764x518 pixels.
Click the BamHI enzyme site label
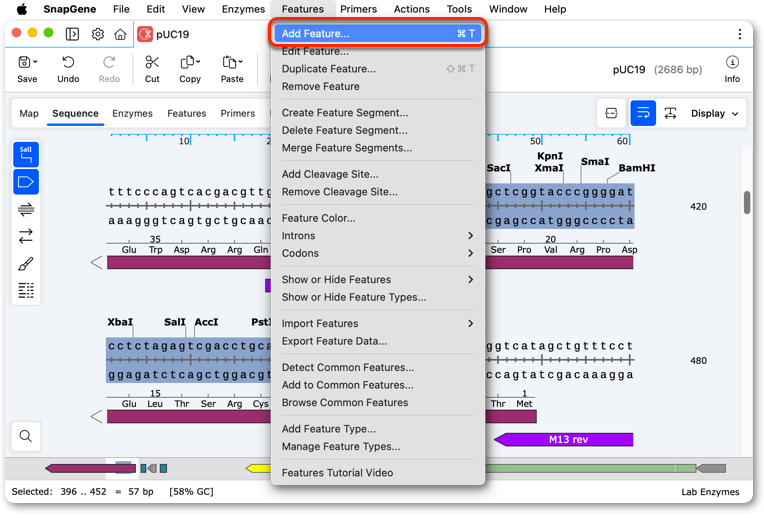click(636, 168)
